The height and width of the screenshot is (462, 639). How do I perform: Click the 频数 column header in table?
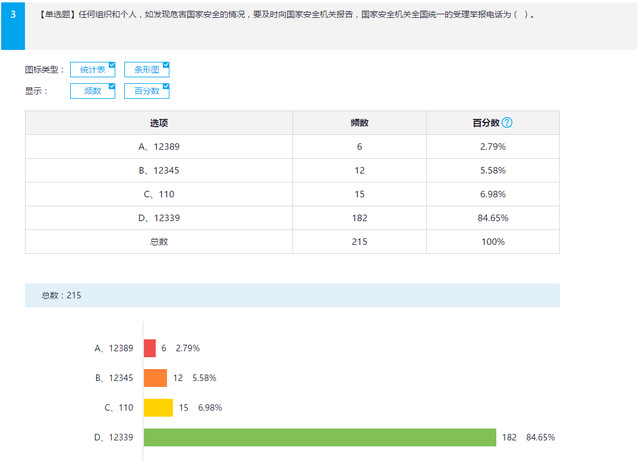tap(359, 123)
